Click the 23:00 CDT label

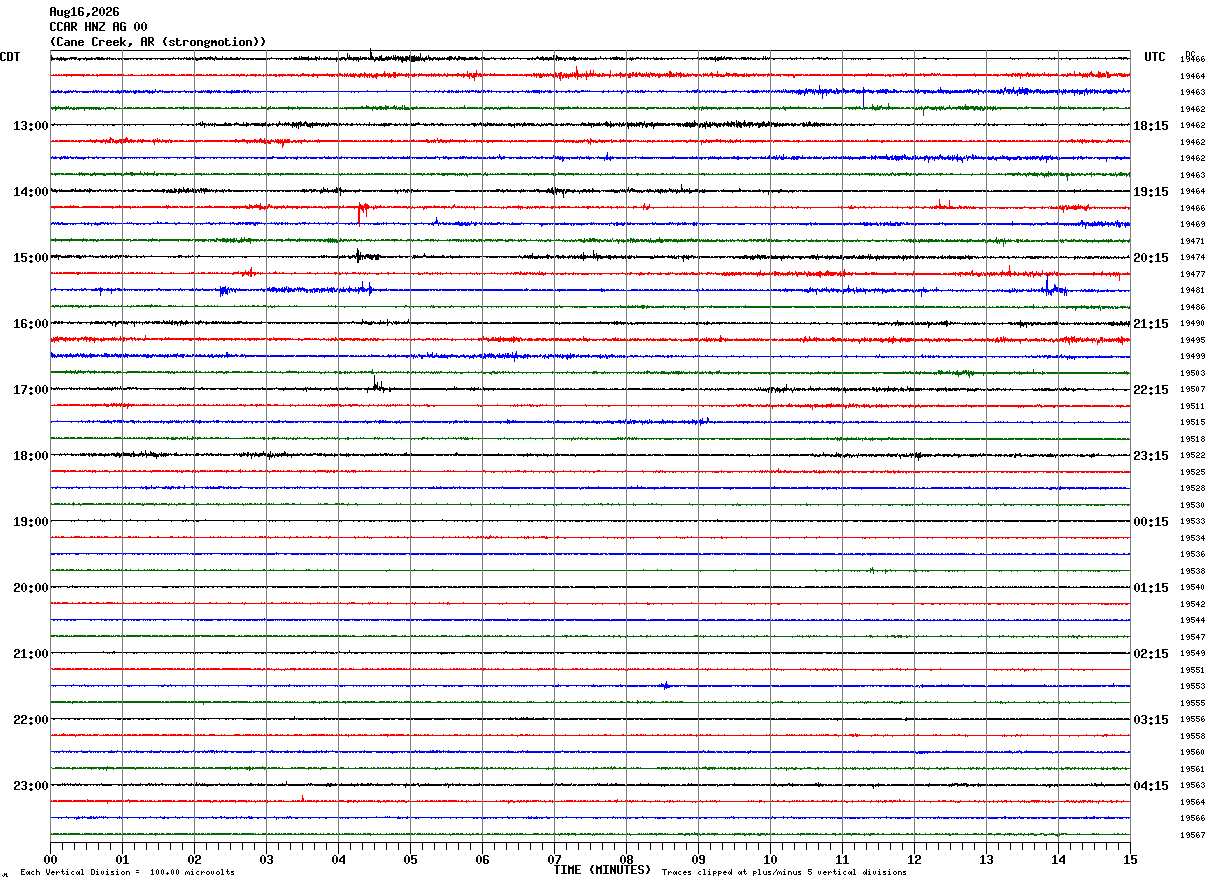tap(30, 786)
